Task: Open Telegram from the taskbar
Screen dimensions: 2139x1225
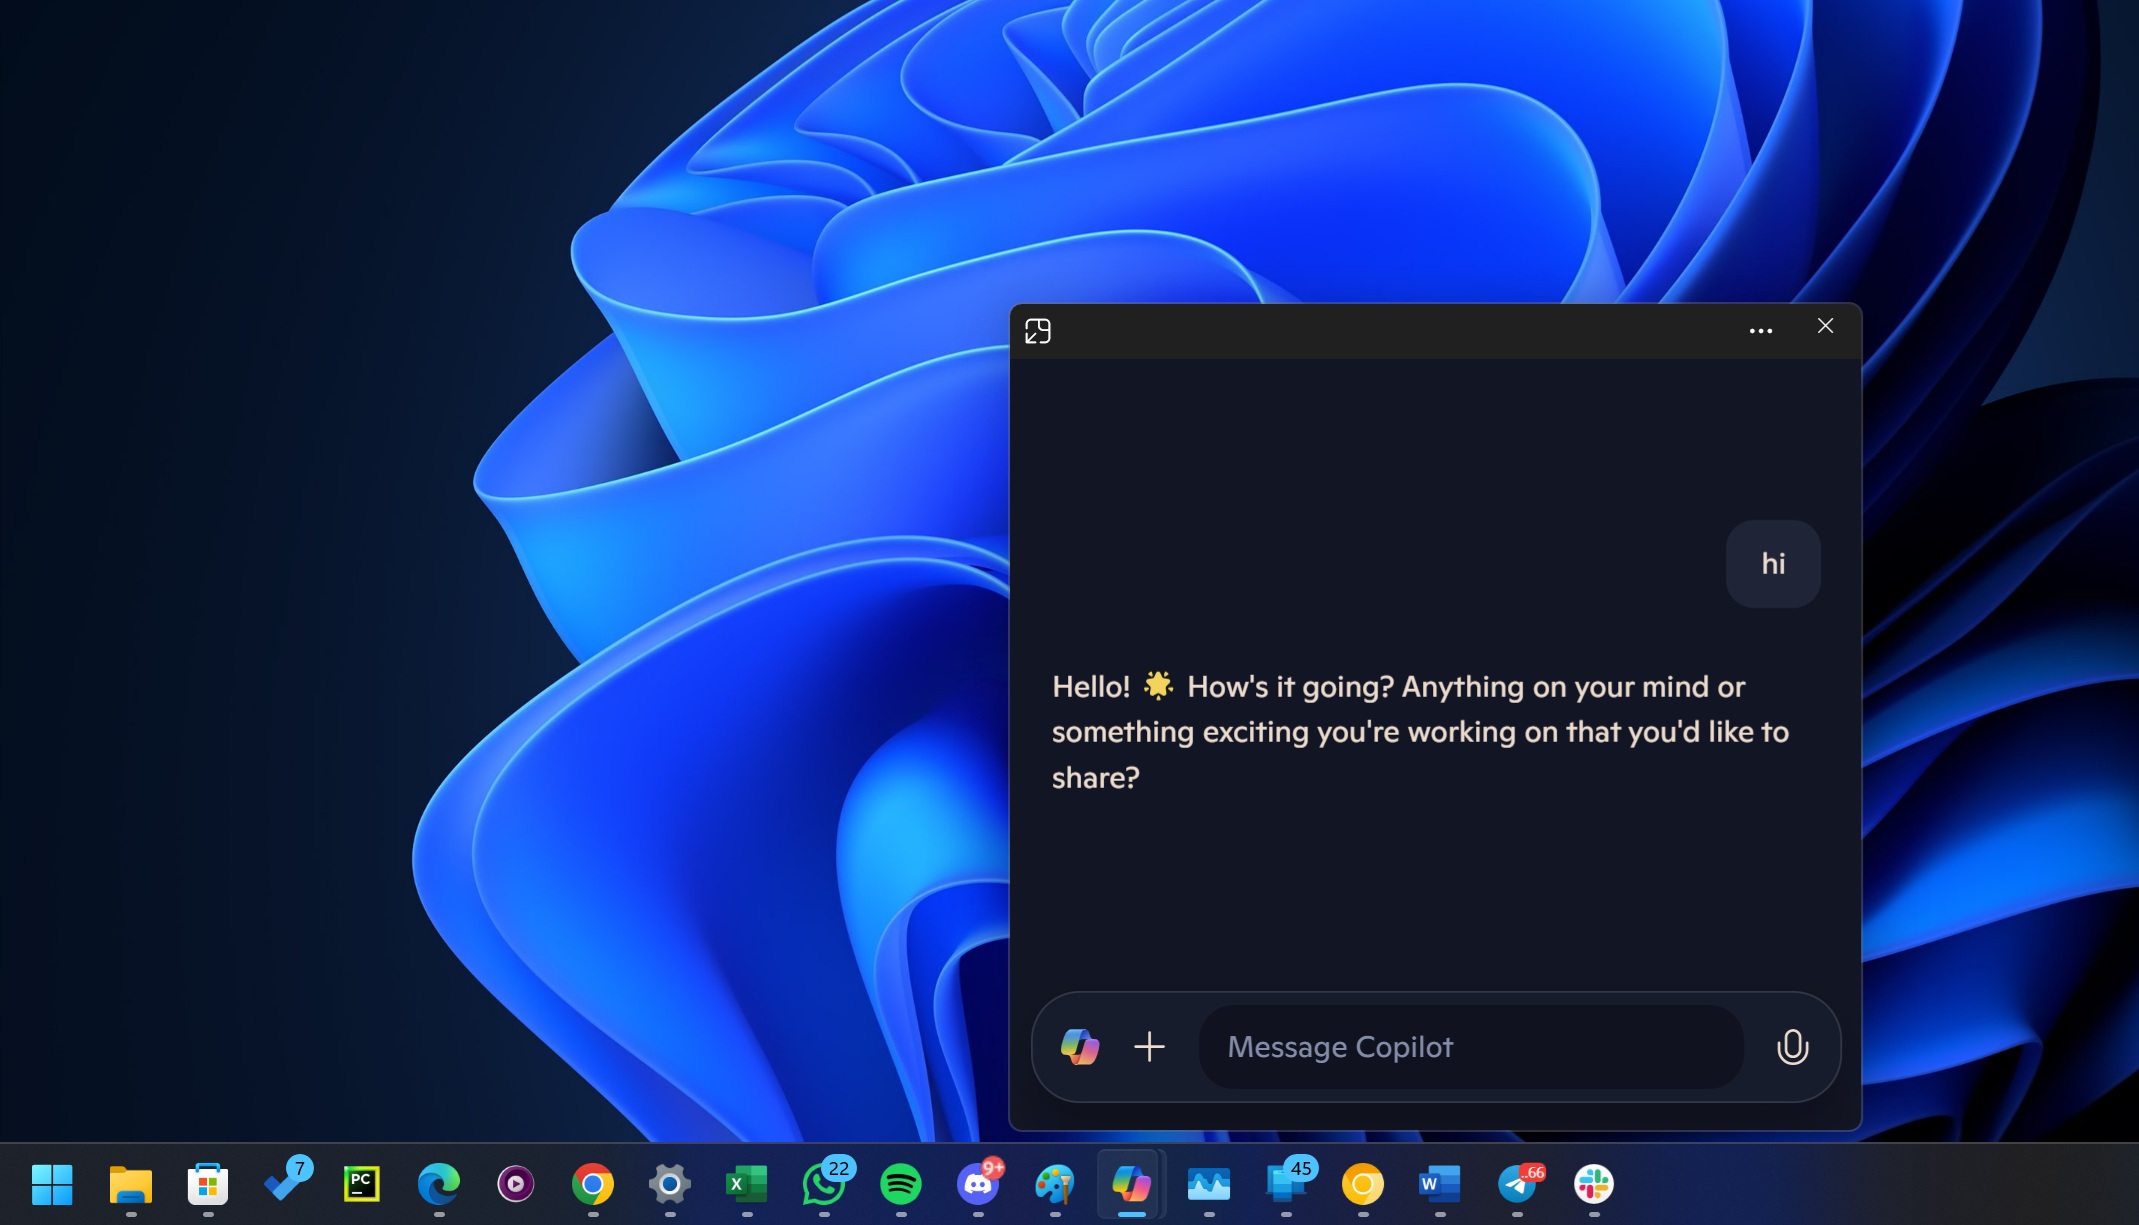Action: pos(1516,1185)
